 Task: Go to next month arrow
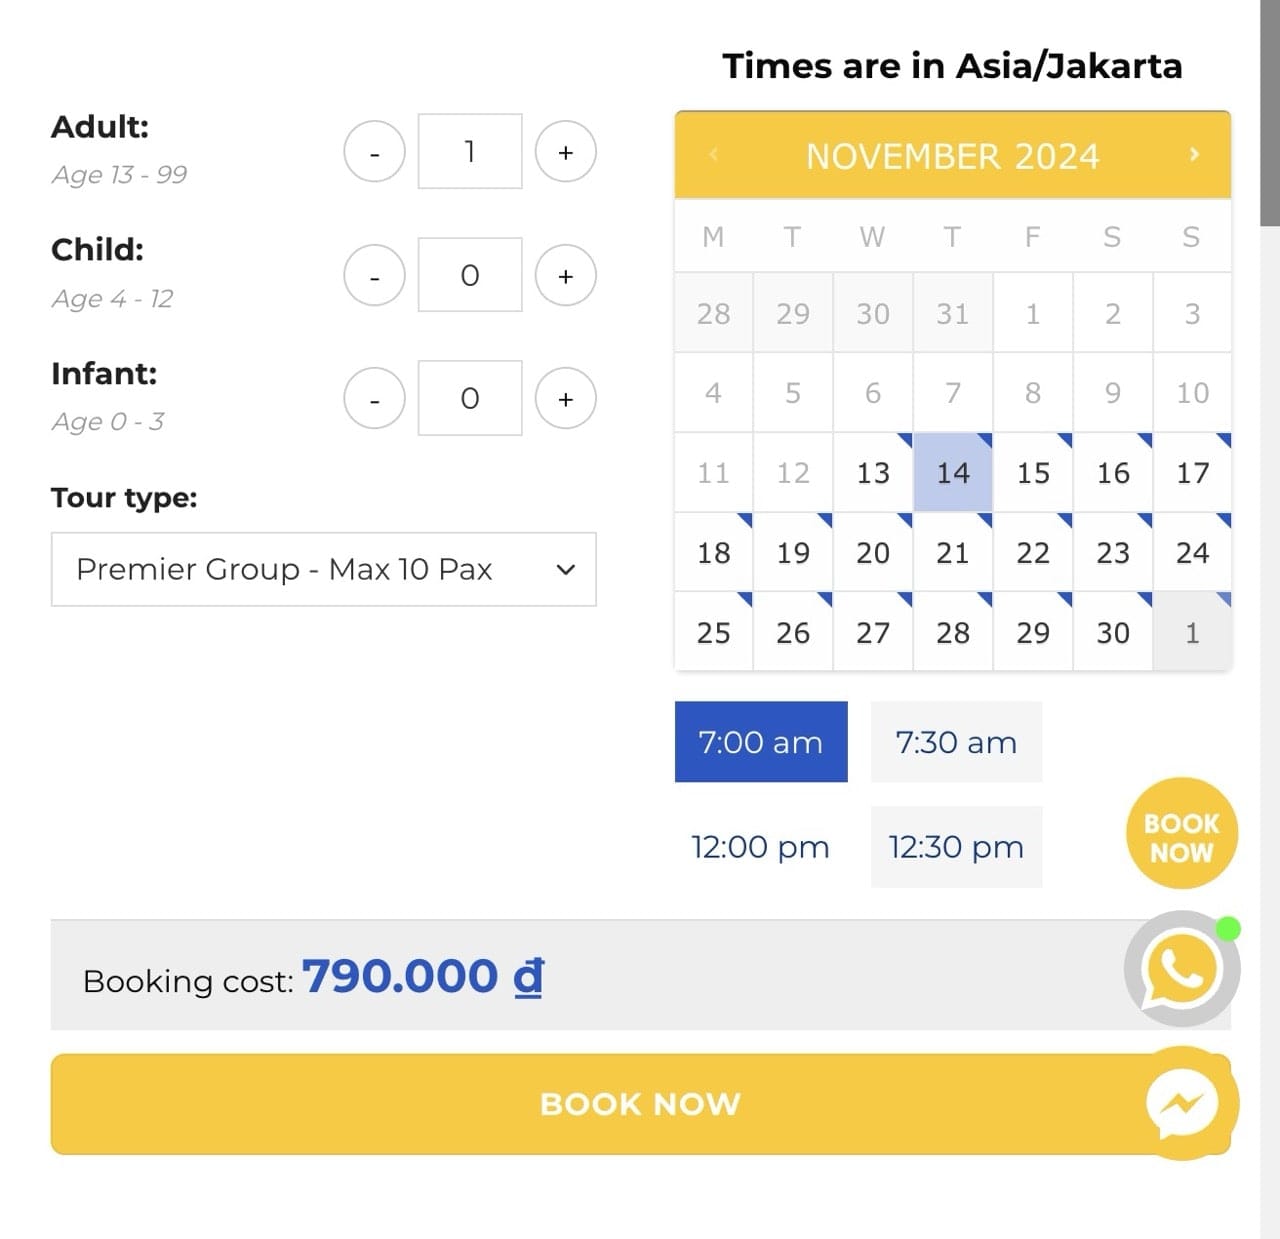coord(1194,154)
